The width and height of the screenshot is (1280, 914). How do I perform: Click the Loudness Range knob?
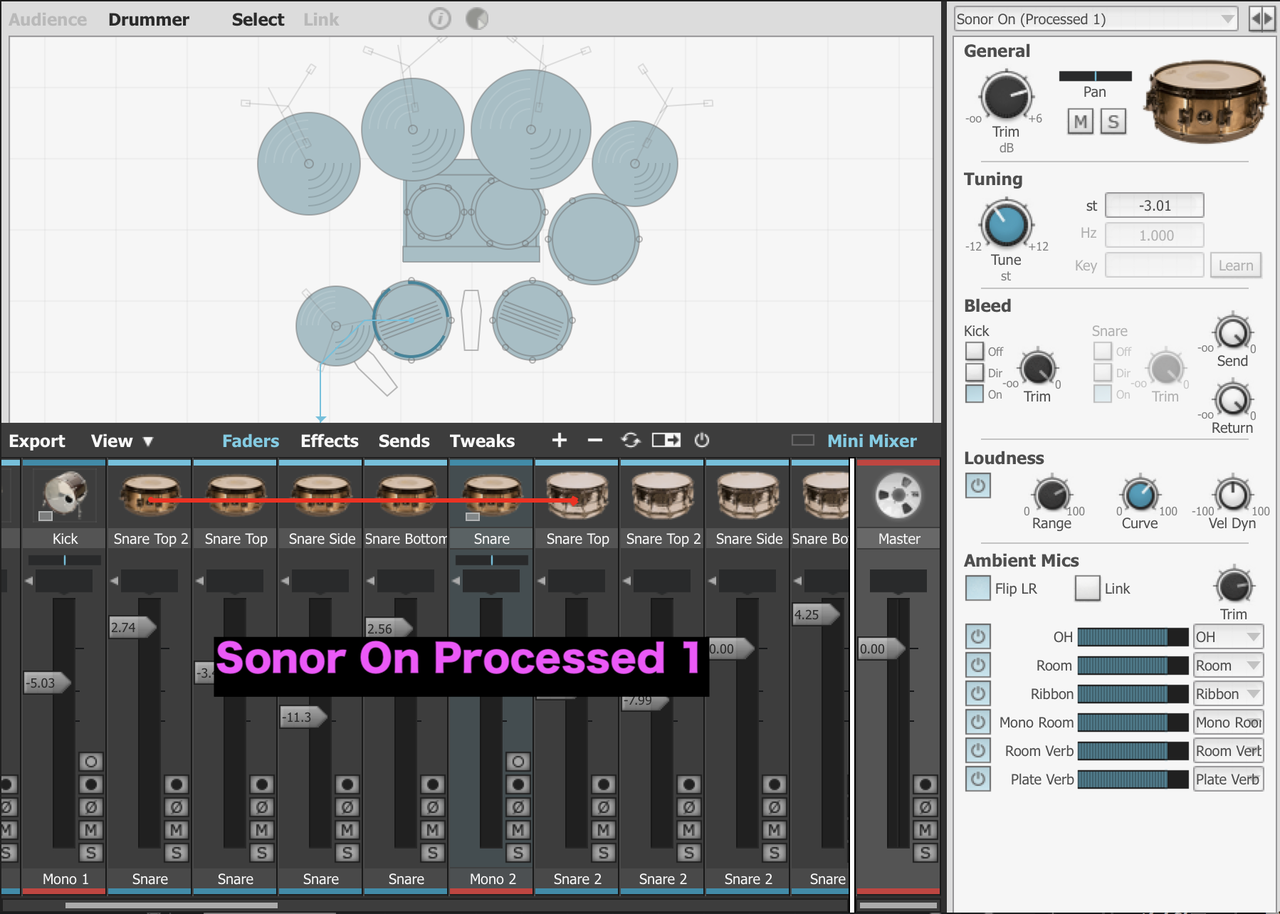(x=1051, y=495)
